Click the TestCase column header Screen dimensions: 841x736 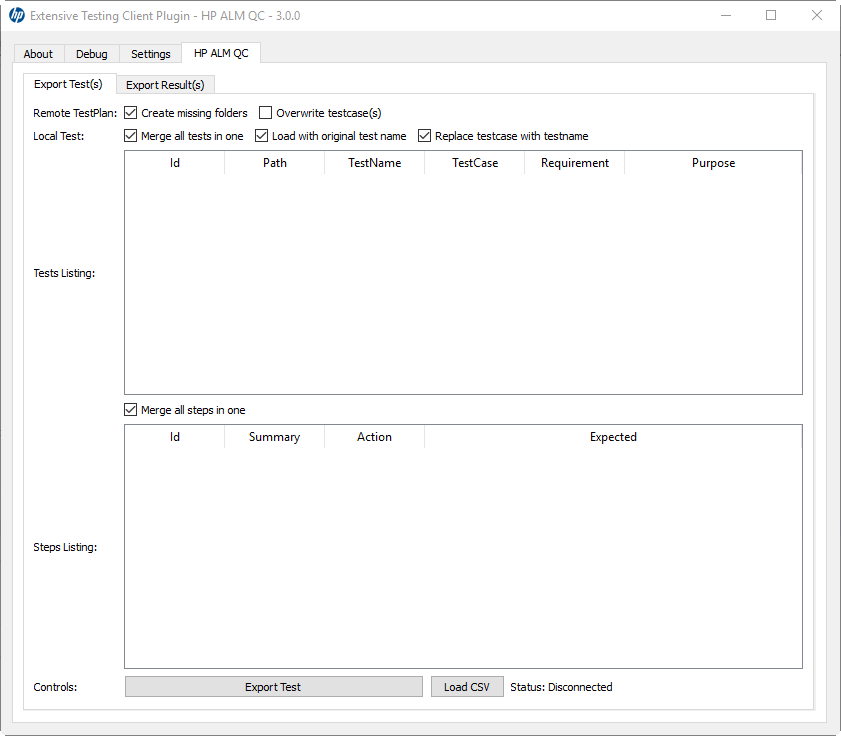[475, 163]
